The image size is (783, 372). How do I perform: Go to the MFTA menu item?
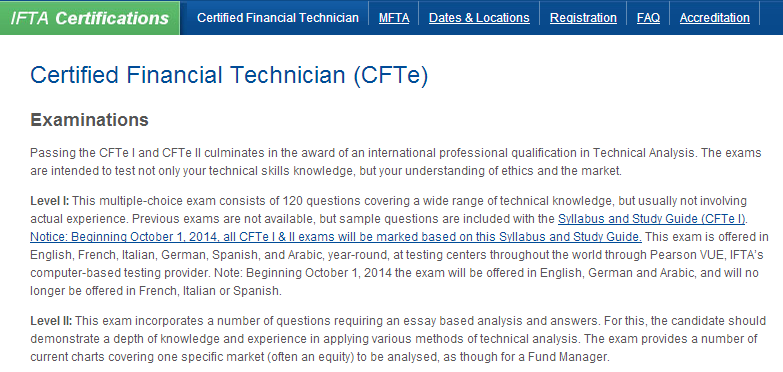[394, 18]
